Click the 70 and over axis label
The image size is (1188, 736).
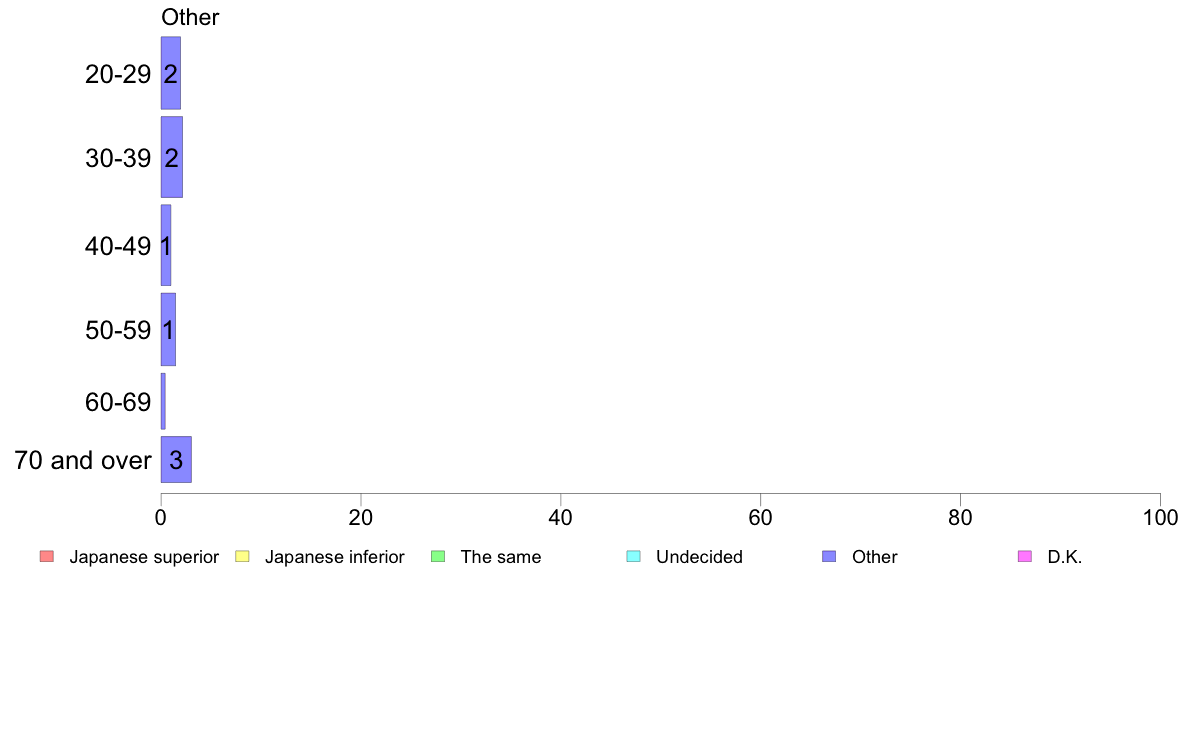83,460
